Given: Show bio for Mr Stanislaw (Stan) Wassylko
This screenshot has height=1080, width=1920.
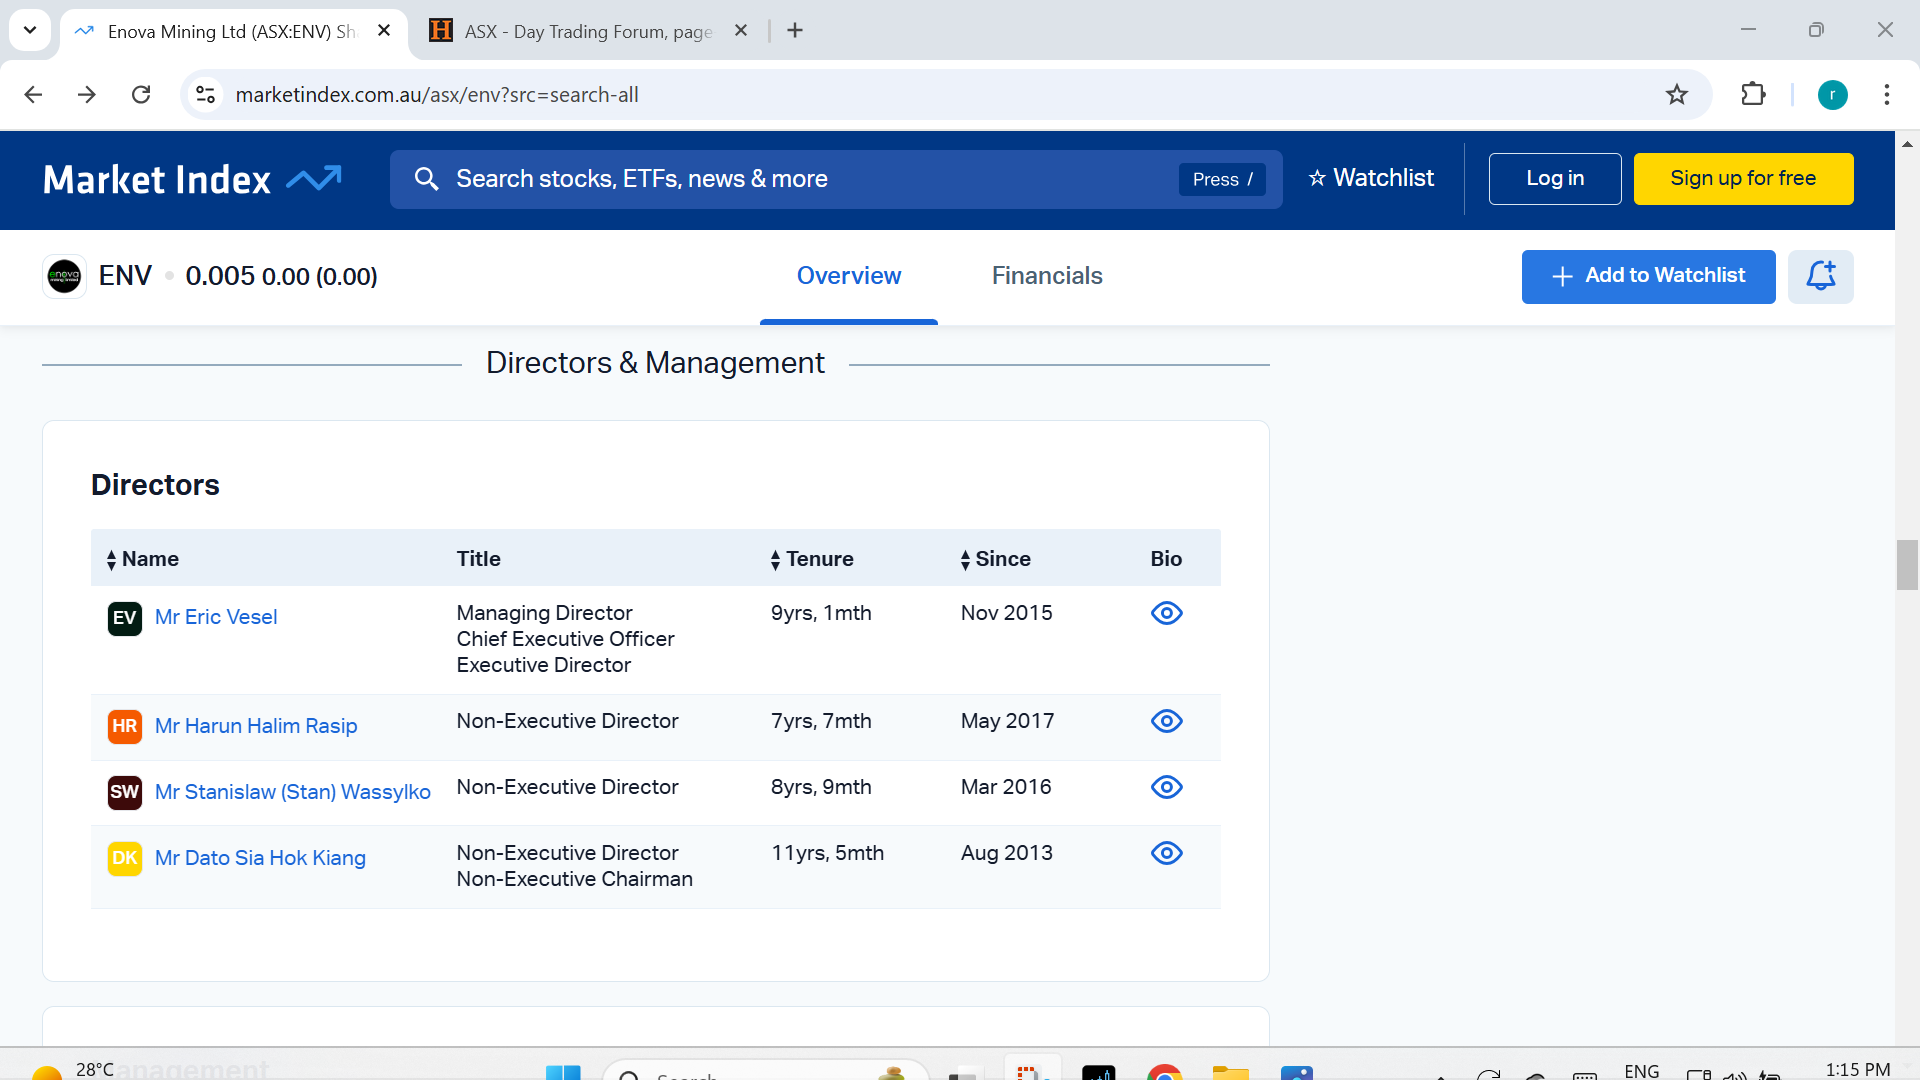Looking at the screenshot, I should point(1166,787).
